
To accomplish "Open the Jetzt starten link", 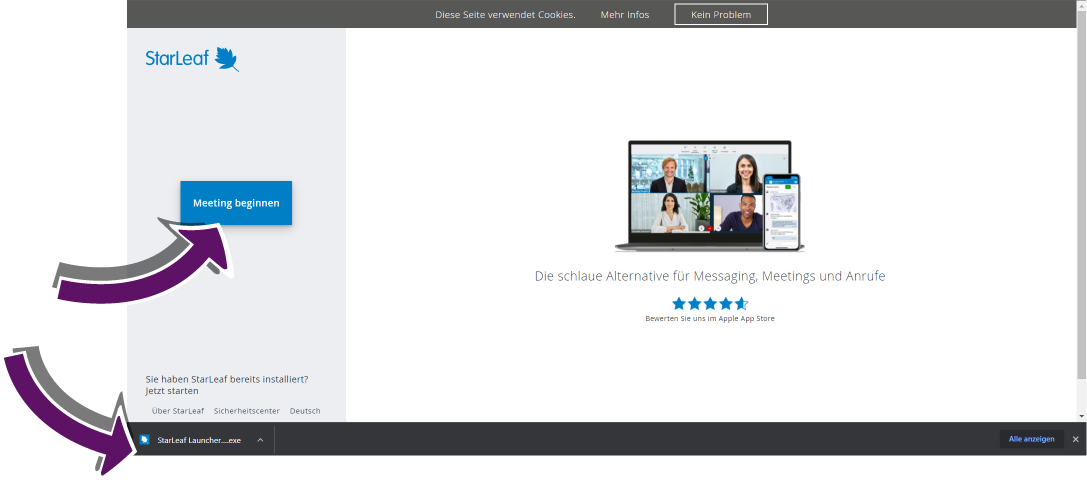I will (x=172, y=391).
